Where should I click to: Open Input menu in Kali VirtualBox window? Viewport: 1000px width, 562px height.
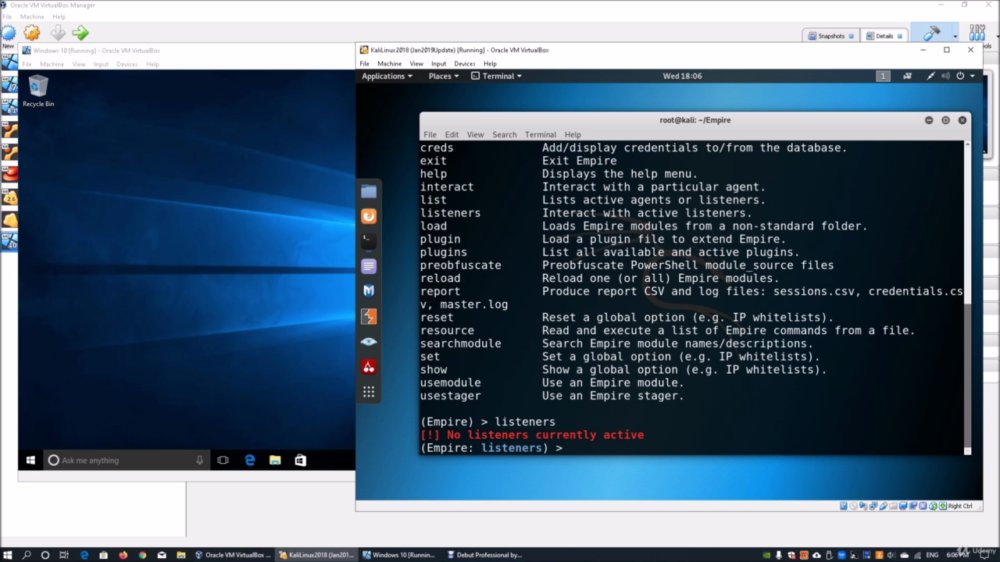click(x=438, y=64)
